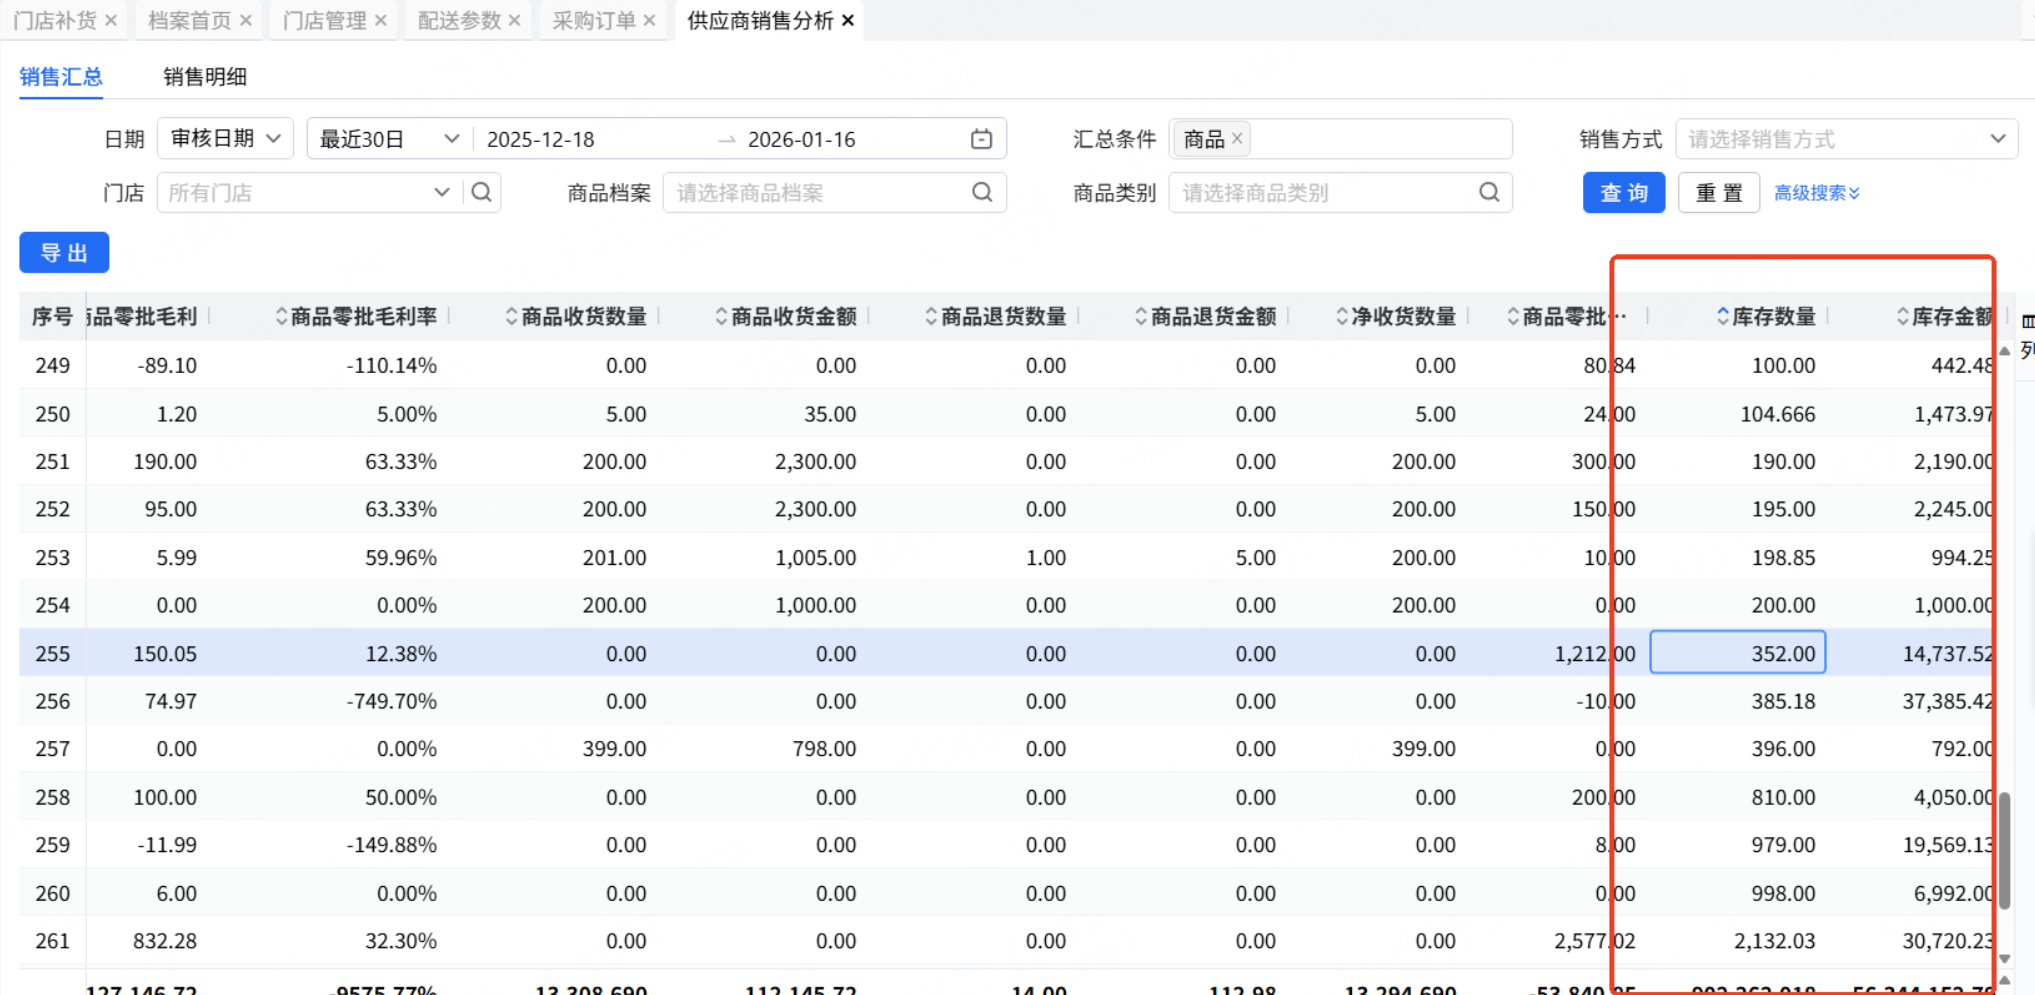Image resolution: width=2035 pixels, height=995 pixels.
Task: Open the 门店管理 tab
Action: point(323,20)
